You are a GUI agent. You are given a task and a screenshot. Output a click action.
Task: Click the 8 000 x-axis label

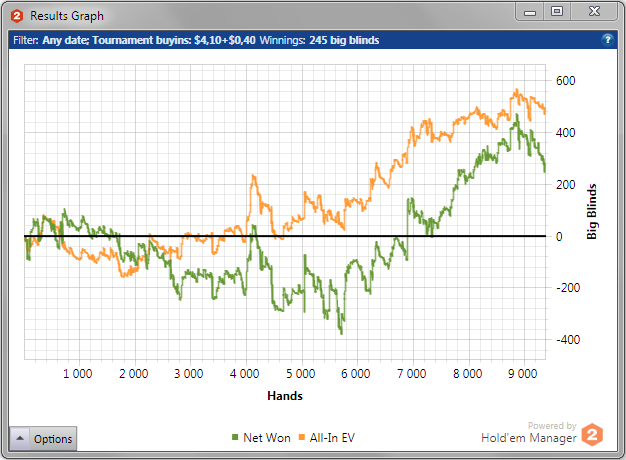[468, 374]
